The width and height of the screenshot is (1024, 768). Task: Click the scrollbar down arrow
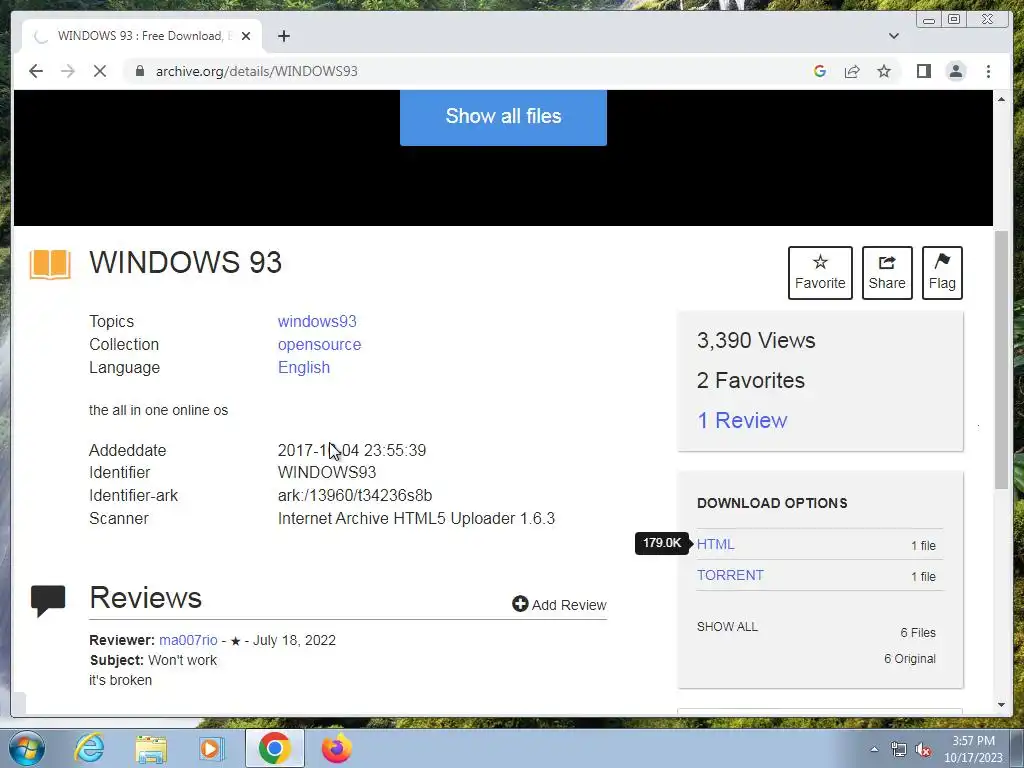point(1001,705)
